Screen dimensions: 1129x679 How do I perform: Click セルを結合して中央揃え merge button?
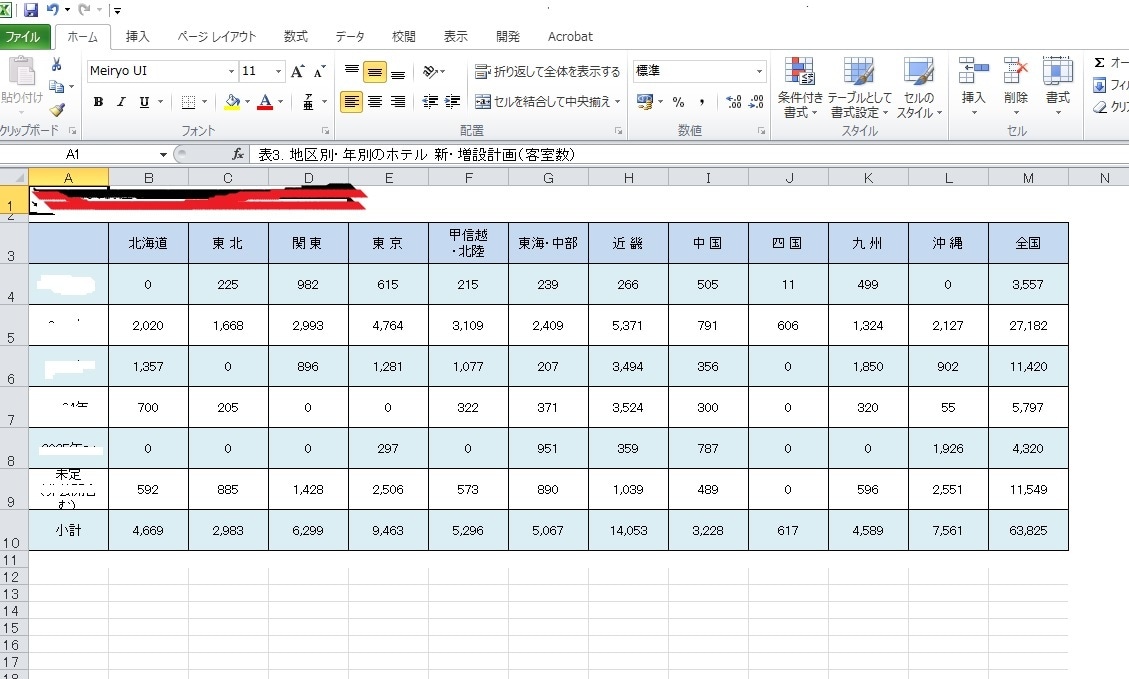click(x=541, y=102)
